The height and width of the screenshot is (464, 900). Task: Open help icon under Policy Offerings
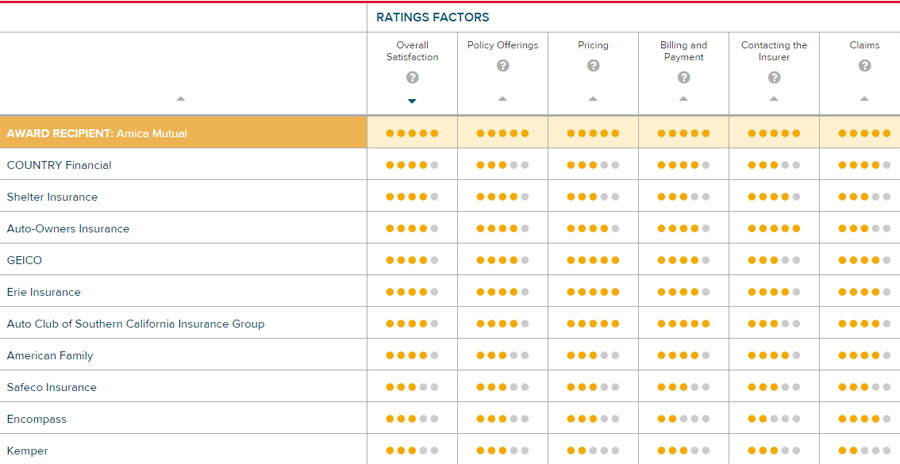pos(503,65)
